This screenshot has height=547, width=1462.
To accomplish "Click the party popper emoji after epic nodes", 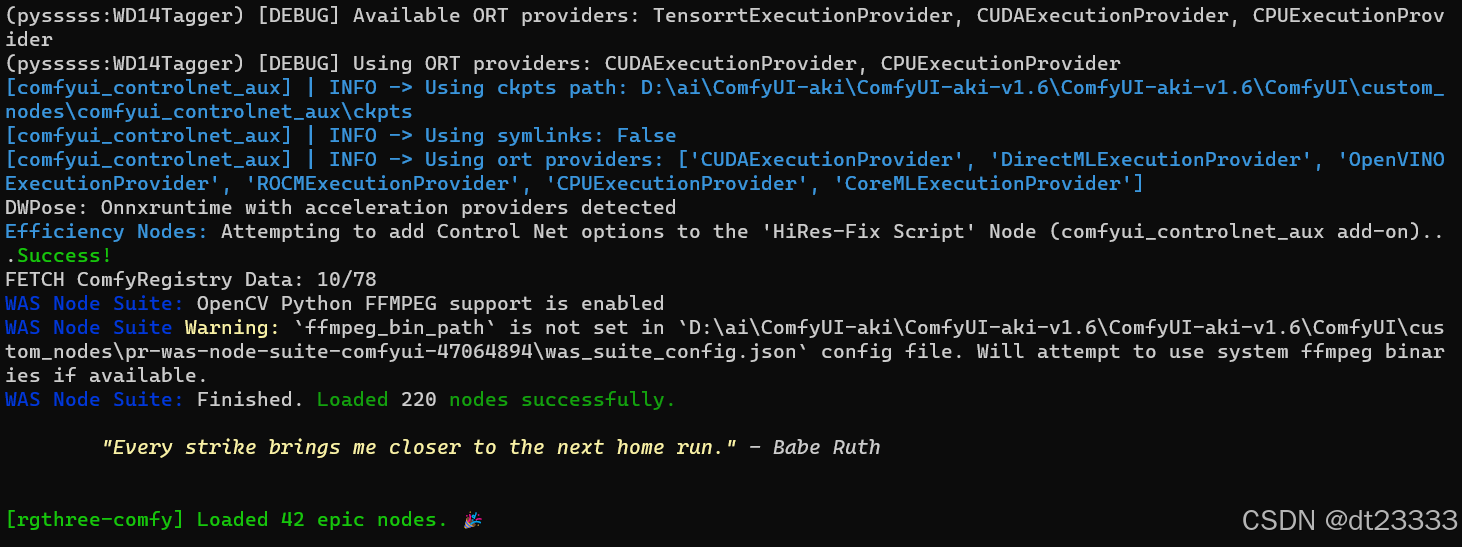I will click(472, 520).
